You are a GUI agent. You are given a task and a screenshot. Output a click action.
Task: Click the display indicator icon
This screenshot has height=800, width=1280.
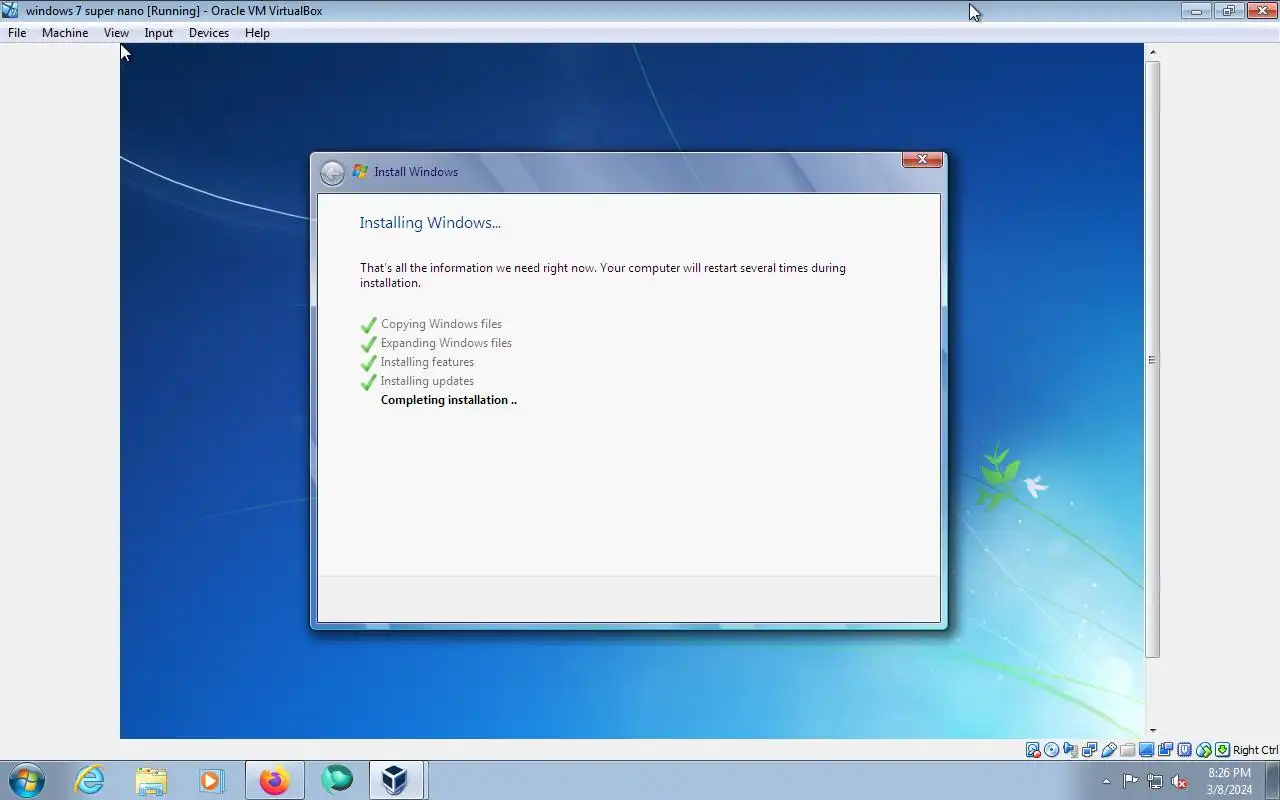[x=1146, y=750]
